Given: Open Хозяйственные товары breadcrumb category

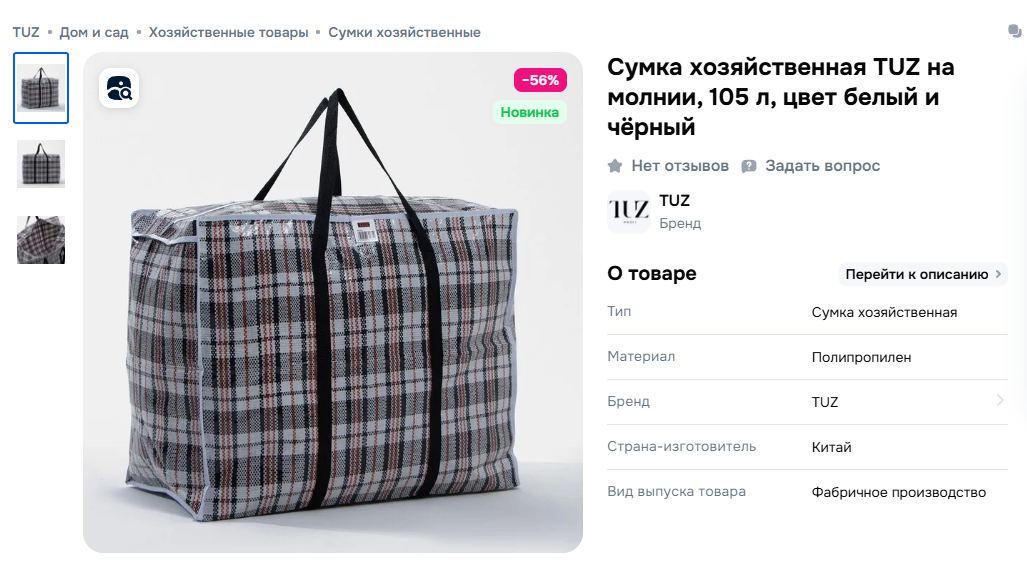Looking at the screenshot, I should tap(228, 32).
